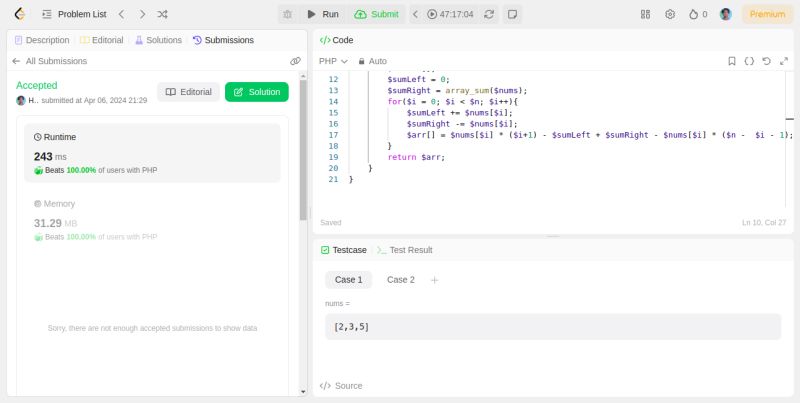Switch to the Description tab
800x403 pixels.
click(x=41, y=40)
